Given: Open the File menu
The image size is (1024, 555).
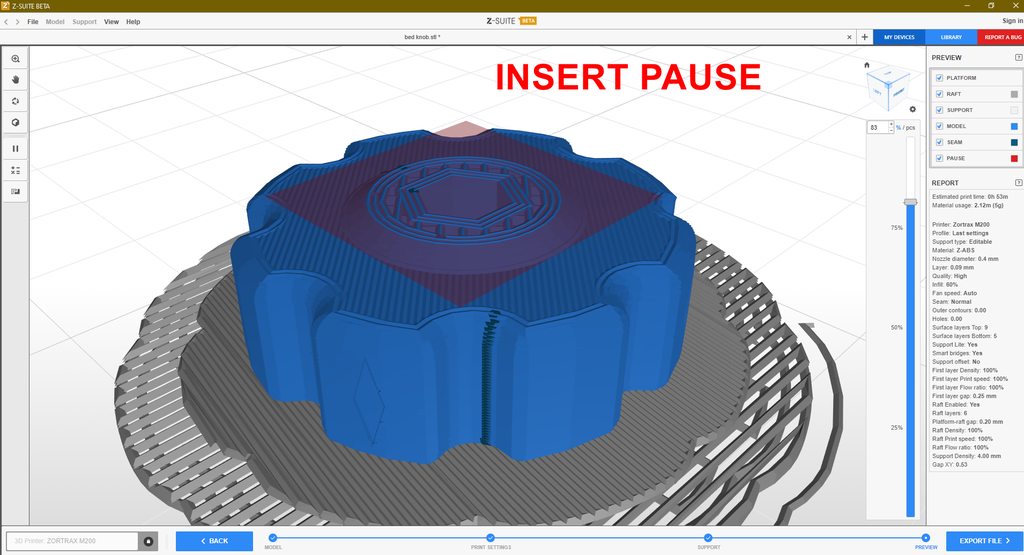Looking at the screenshot, I should click(33, 21).
